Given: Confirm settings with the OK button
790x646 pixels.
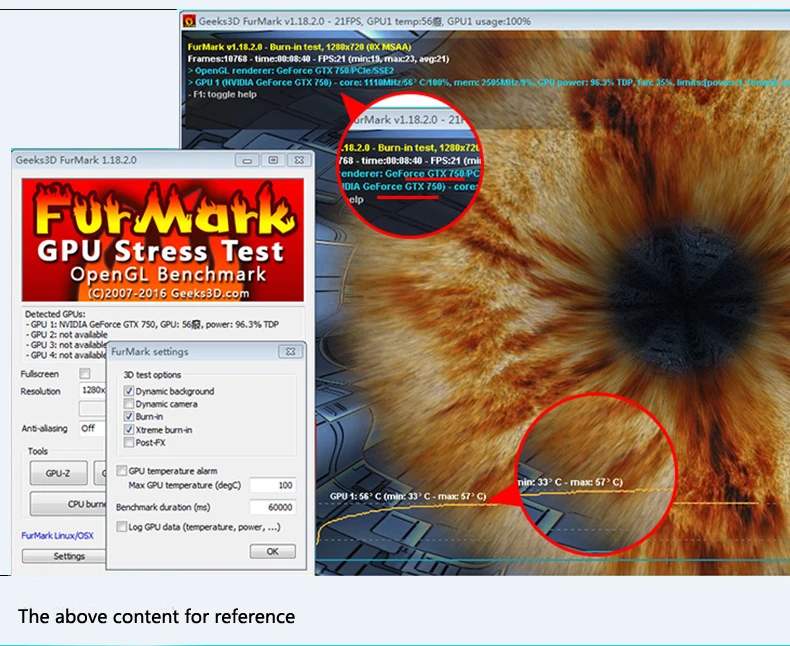Looking at the screenshot, I should (x=273, y=551).
